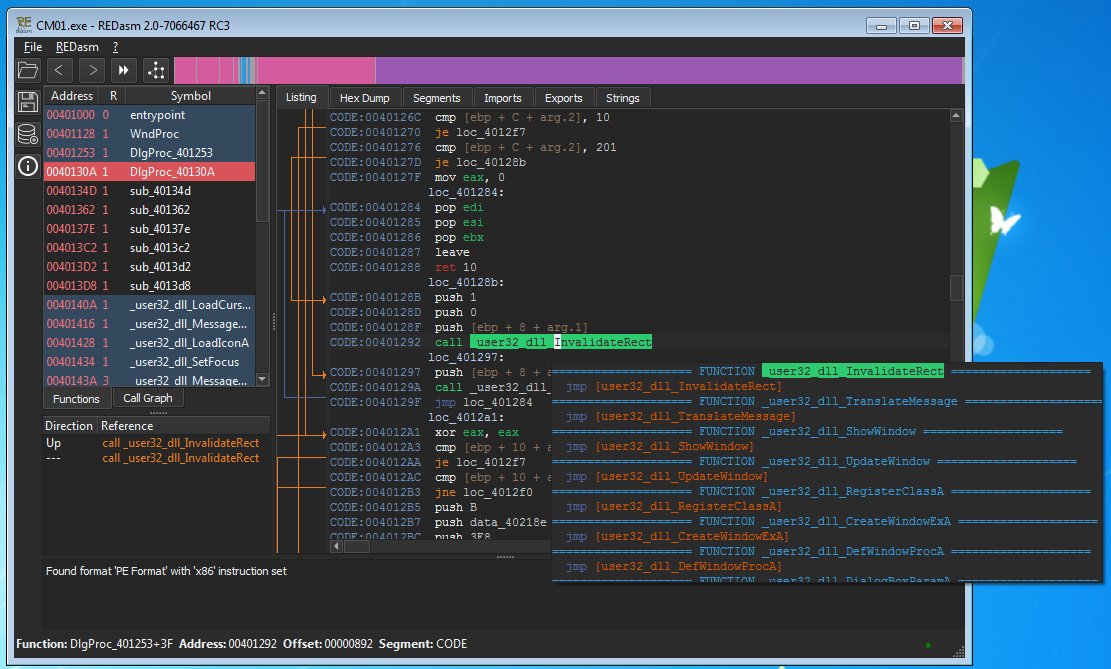Click jmp [user32_dll_UpdateWindow] in popup
Viewport: 1111px width, 669px height.
[x=667, y=476]
